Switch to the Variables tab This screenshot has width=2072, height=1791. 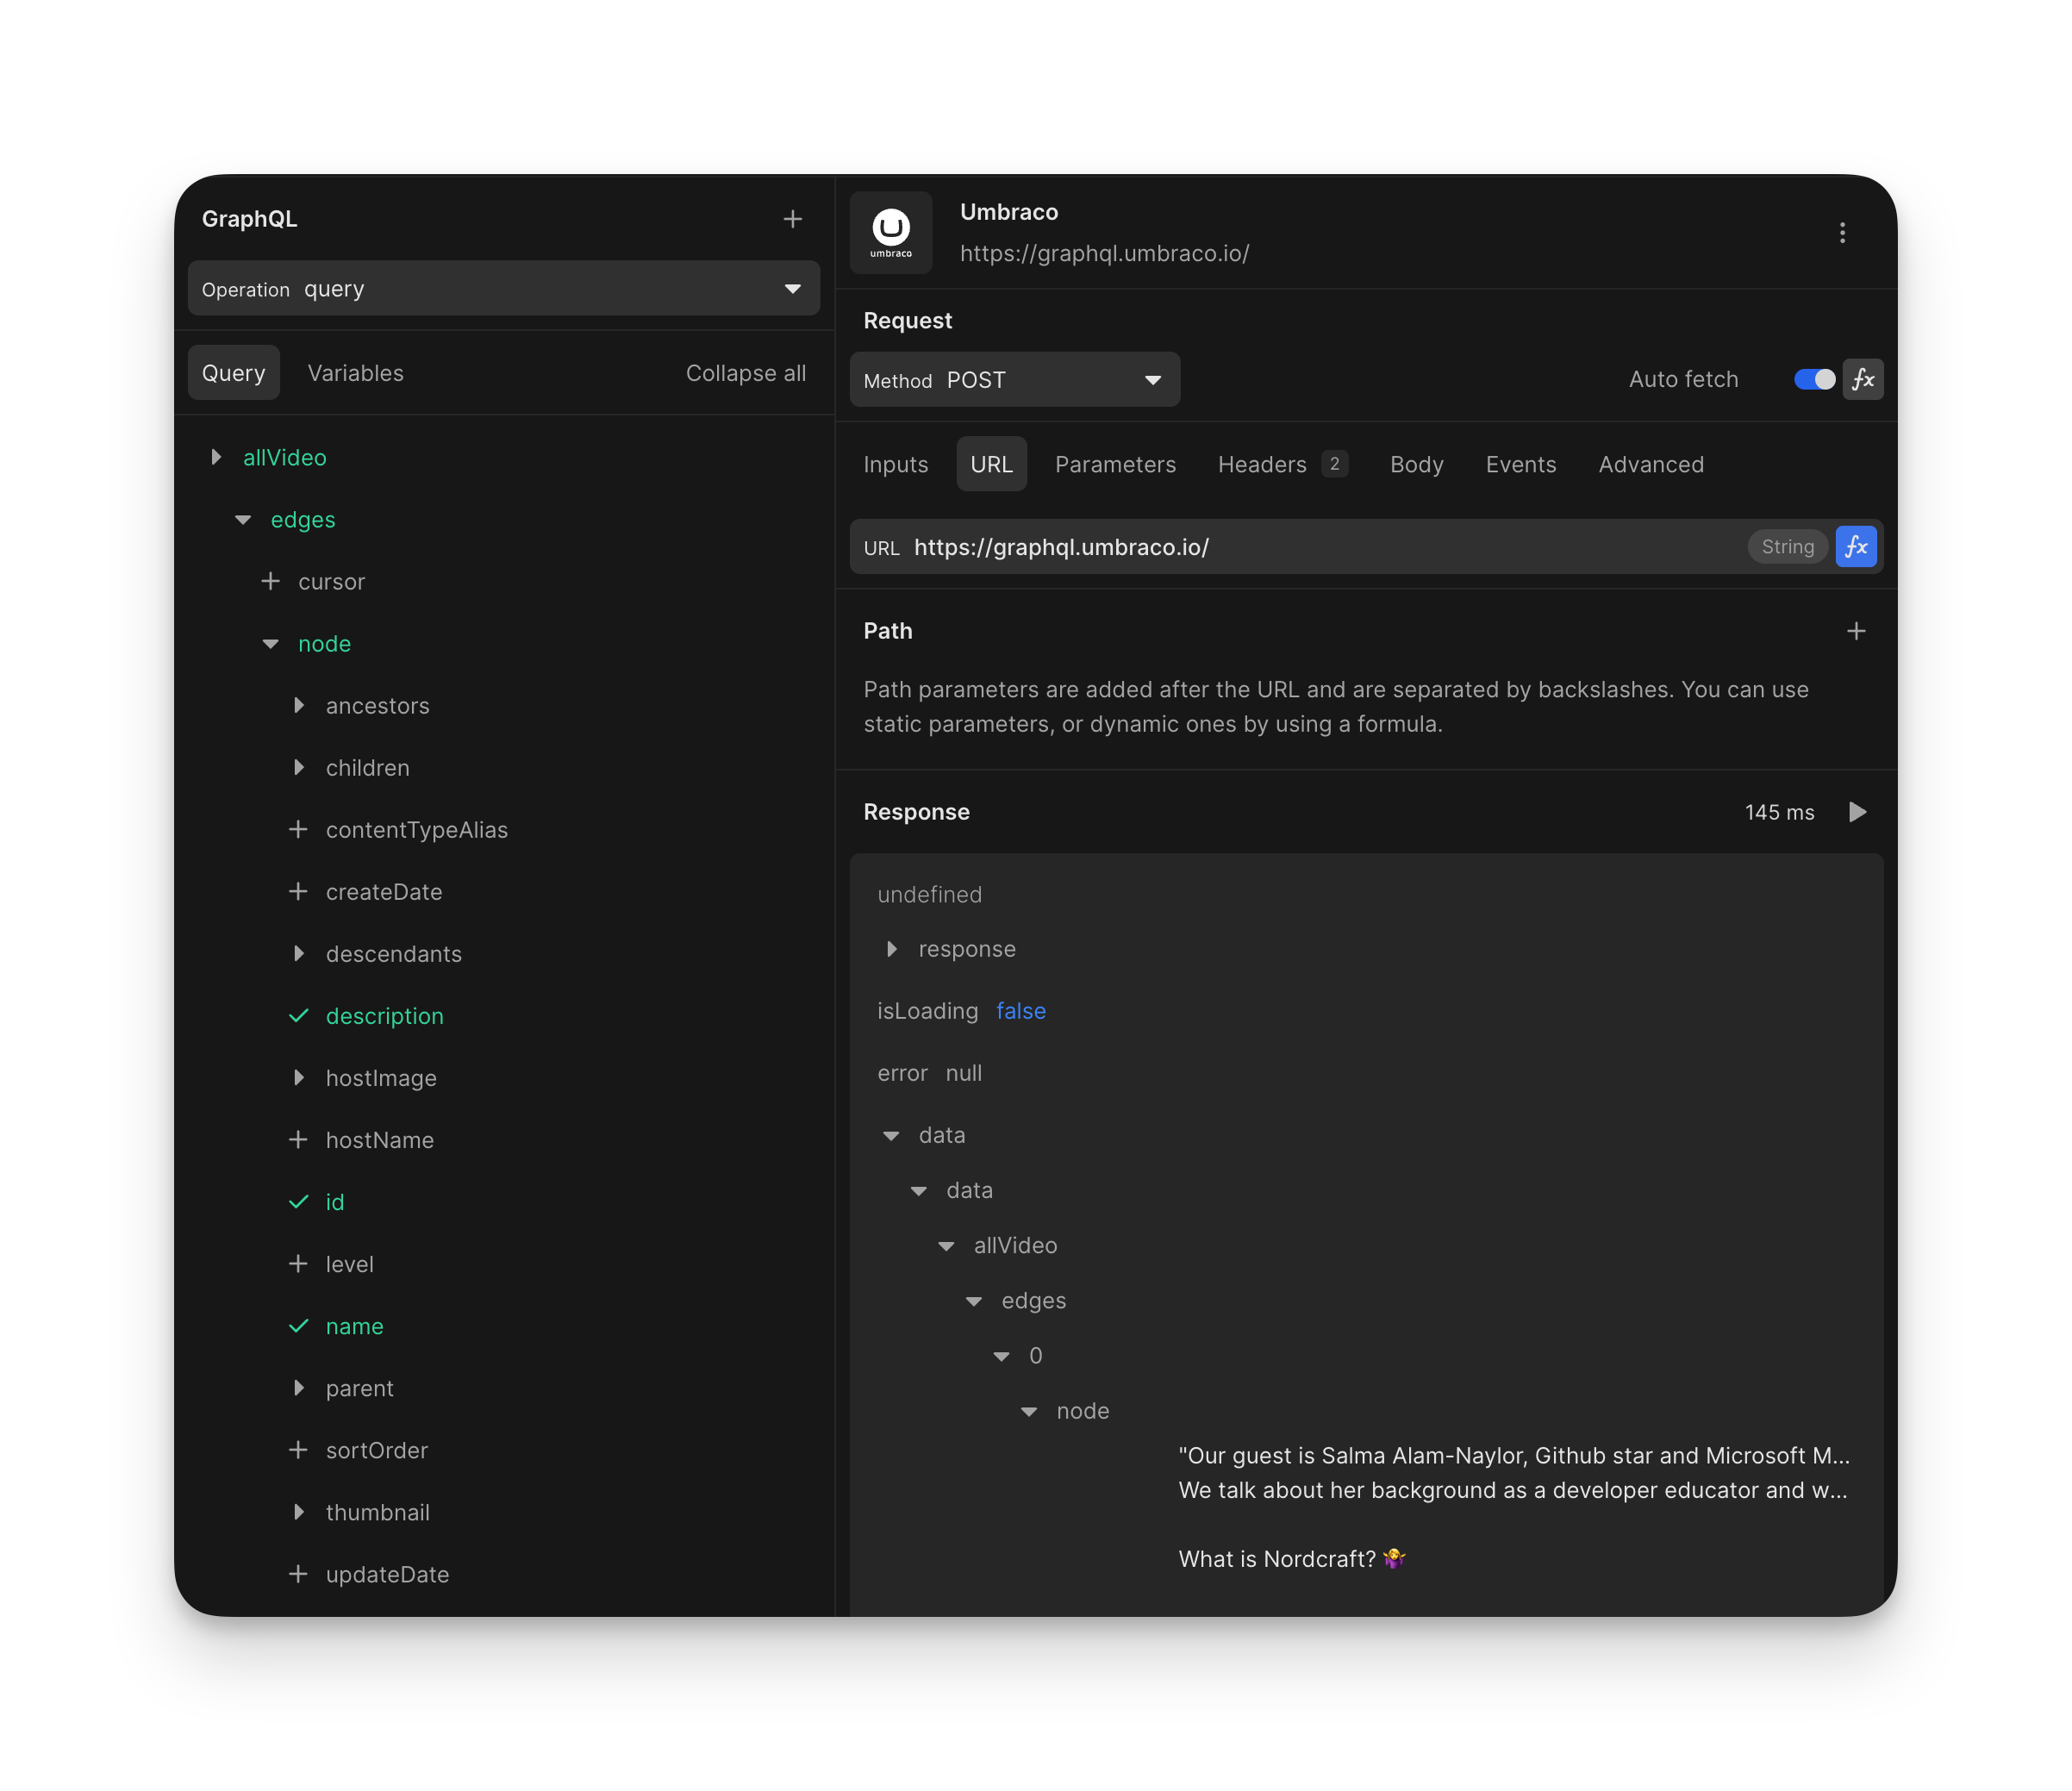pos(355,373)
